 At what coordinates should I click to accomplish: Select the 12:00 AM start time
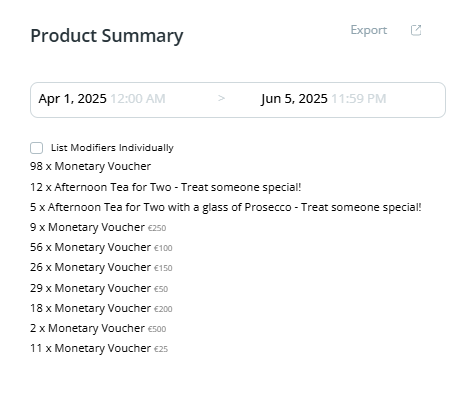(x=138, y=99)
